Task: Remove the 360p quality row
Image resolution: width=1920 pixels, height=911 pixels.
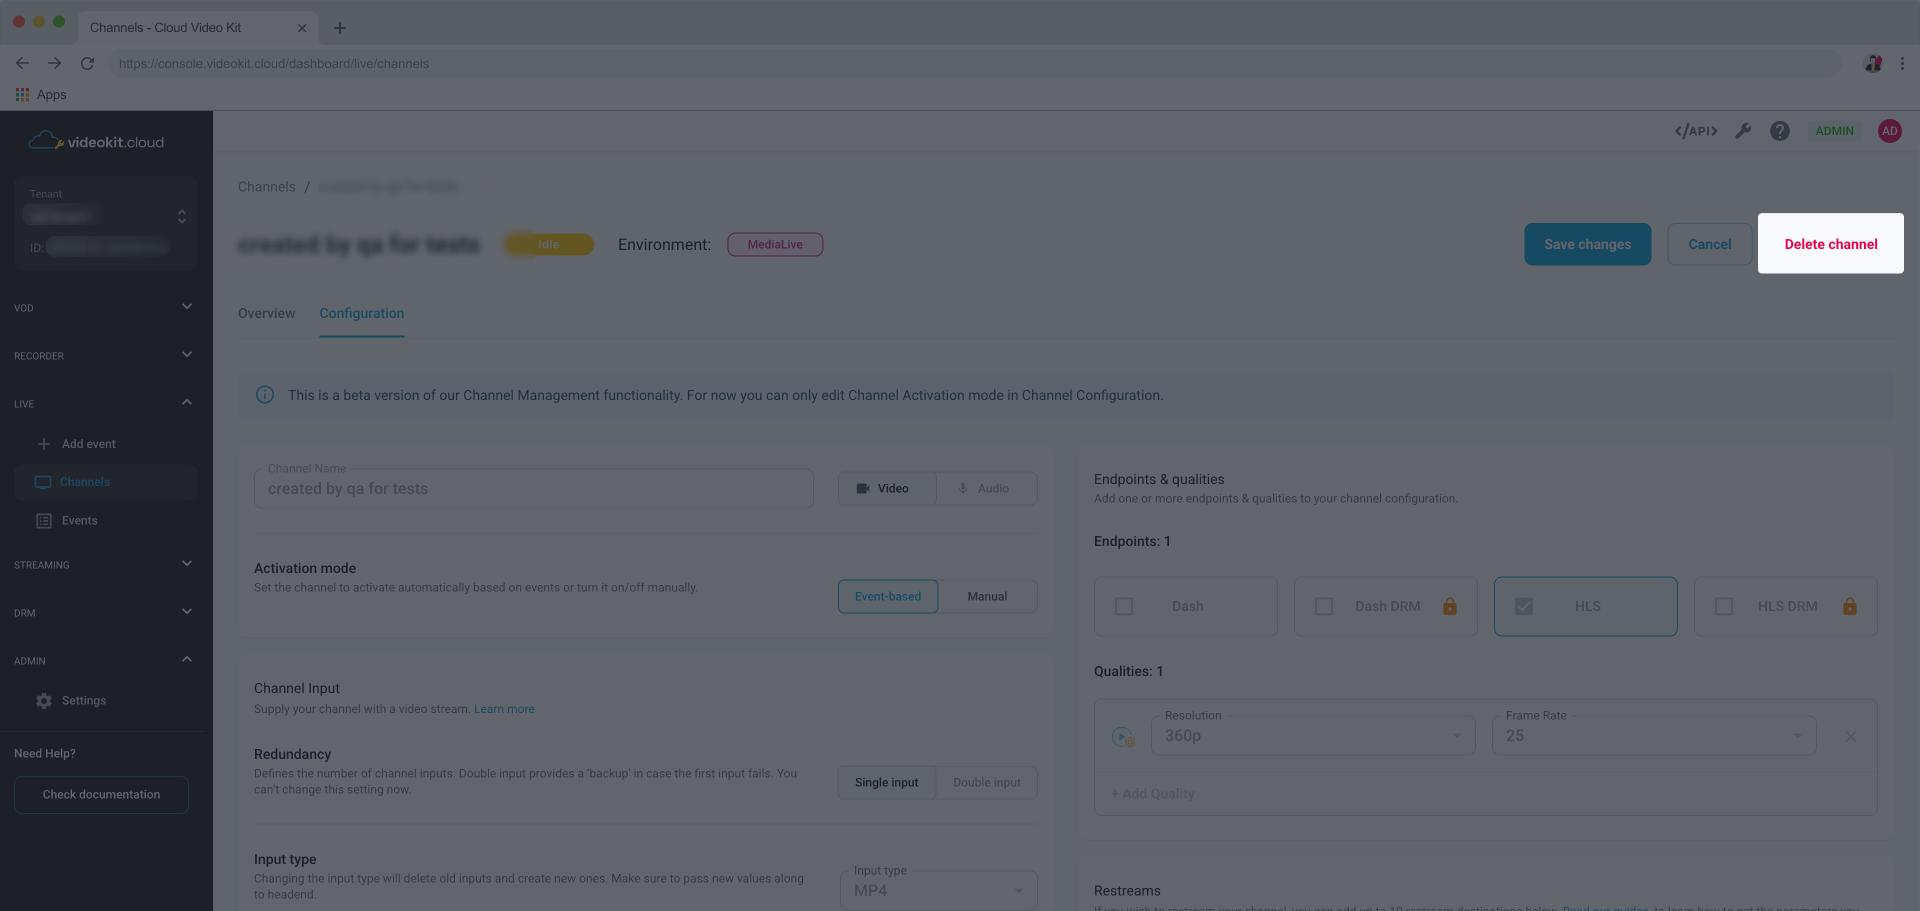Action: (1850, 736)
